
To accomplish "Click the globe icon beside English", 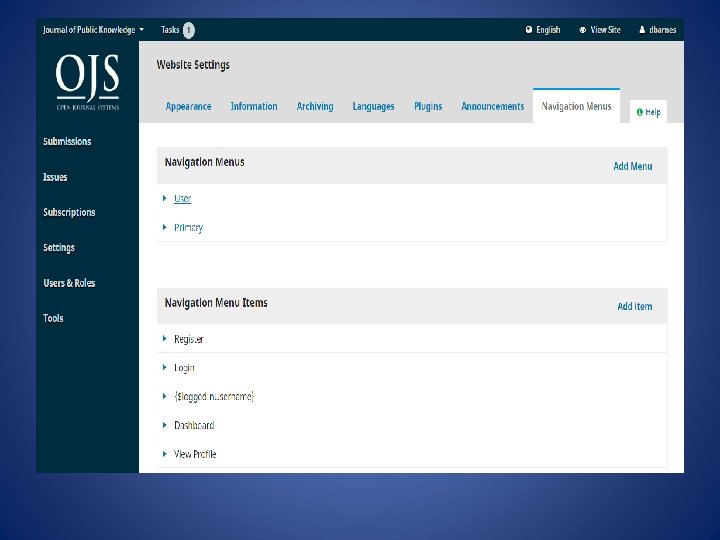I will click(x=529, y=30).
